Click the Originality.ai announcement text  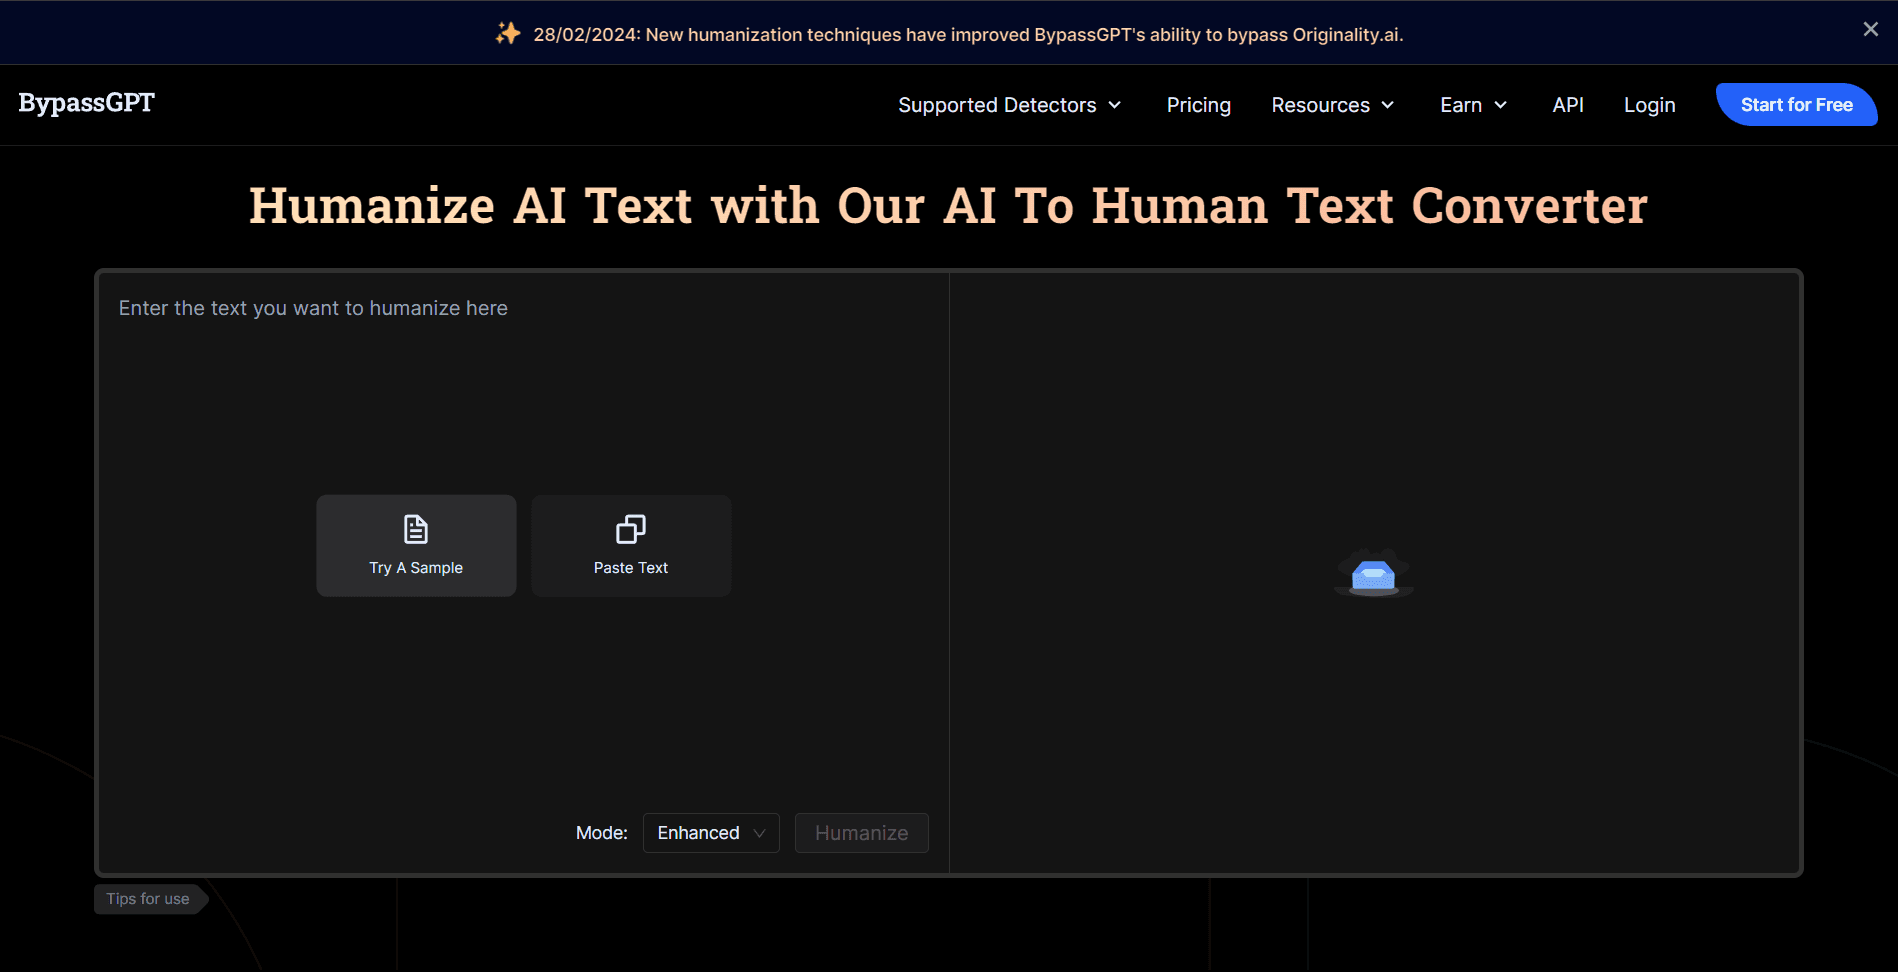968,35
